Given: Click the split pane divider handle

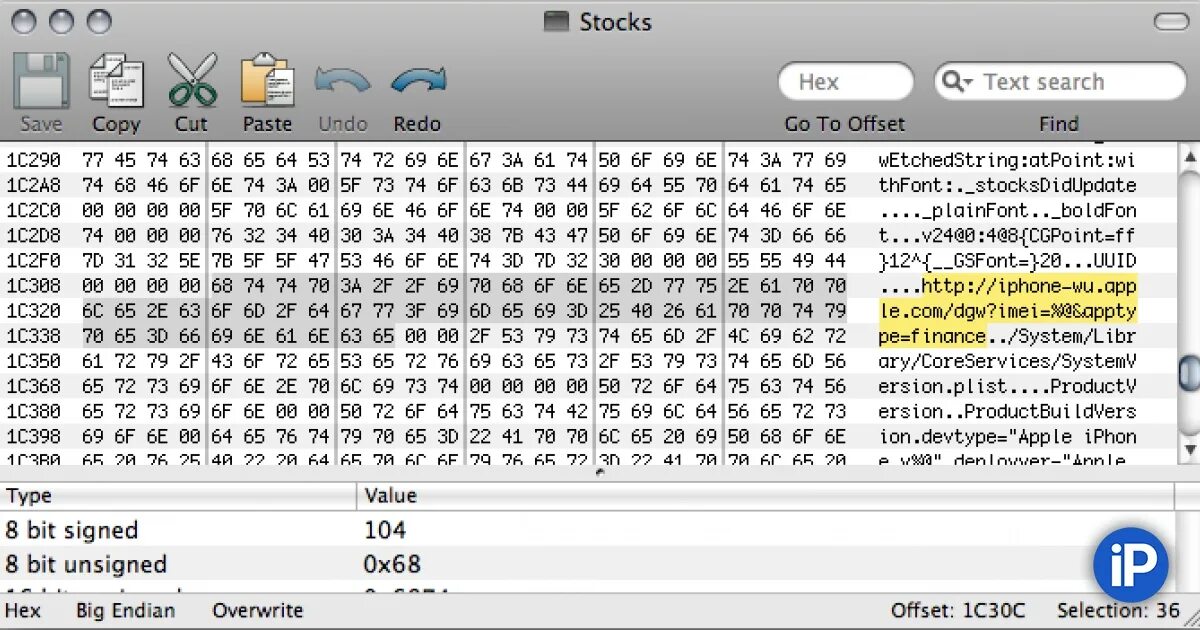Looking at the screenshot, I should point(598,472).
